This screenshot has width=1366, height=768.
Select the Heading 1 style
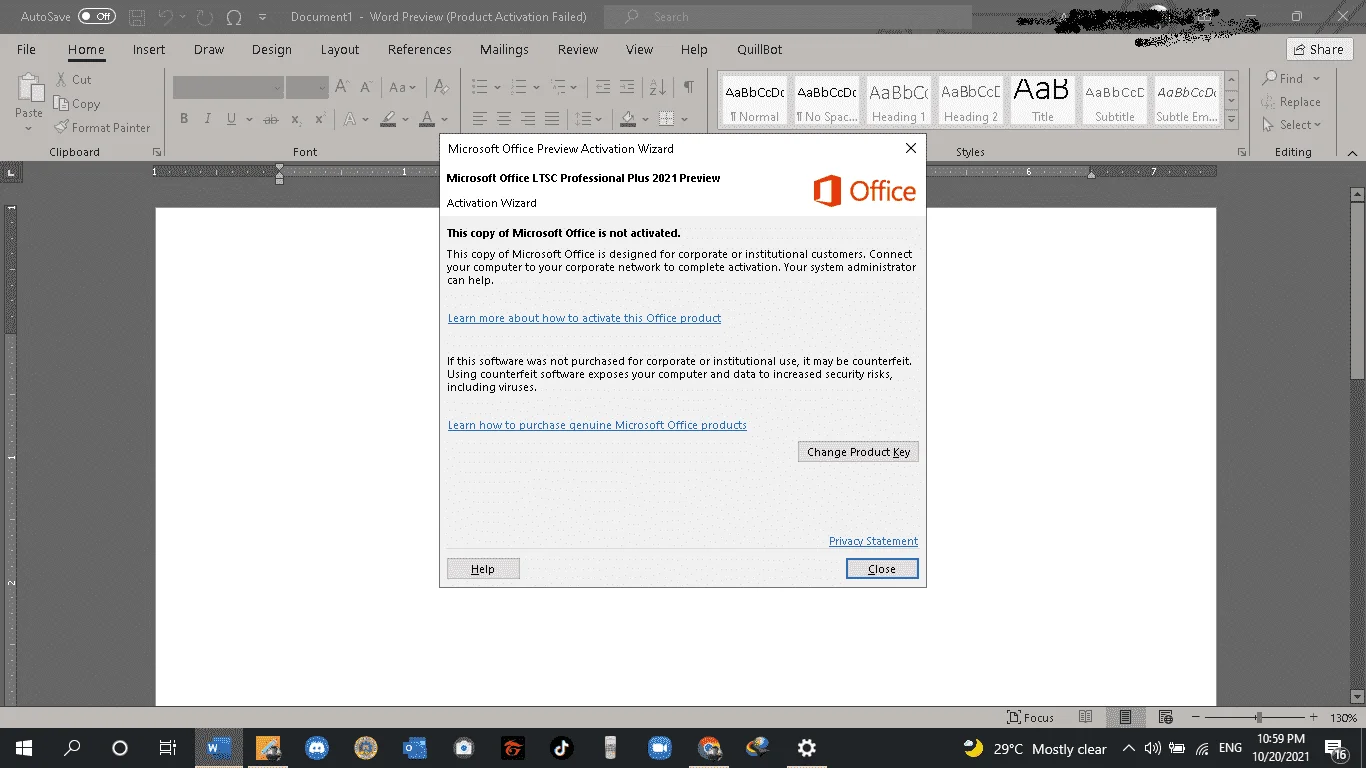tap(898, 100)
